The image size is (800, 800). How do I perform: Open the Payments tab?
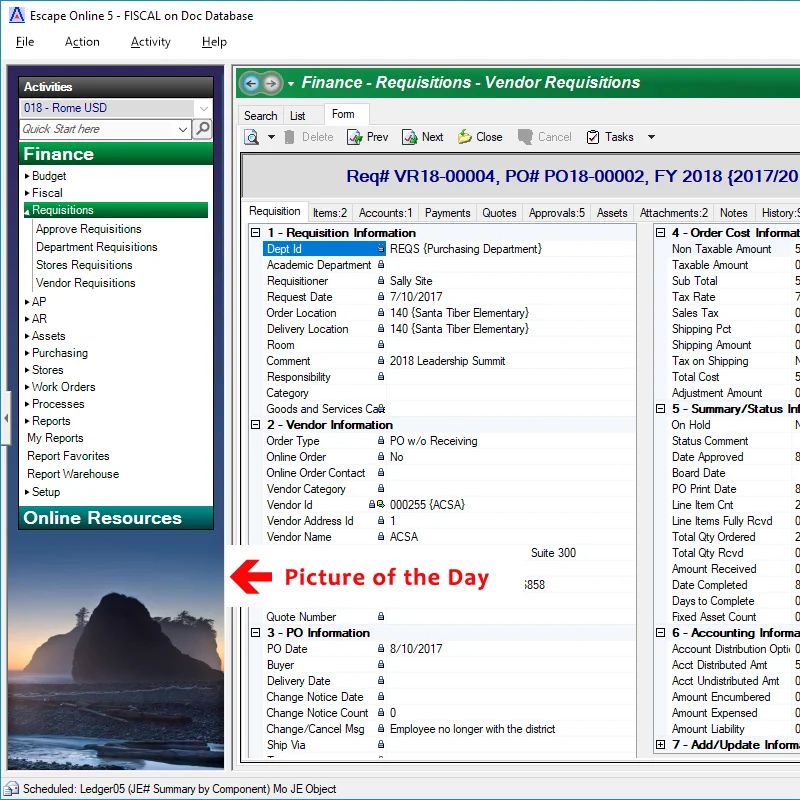(447, 213)
